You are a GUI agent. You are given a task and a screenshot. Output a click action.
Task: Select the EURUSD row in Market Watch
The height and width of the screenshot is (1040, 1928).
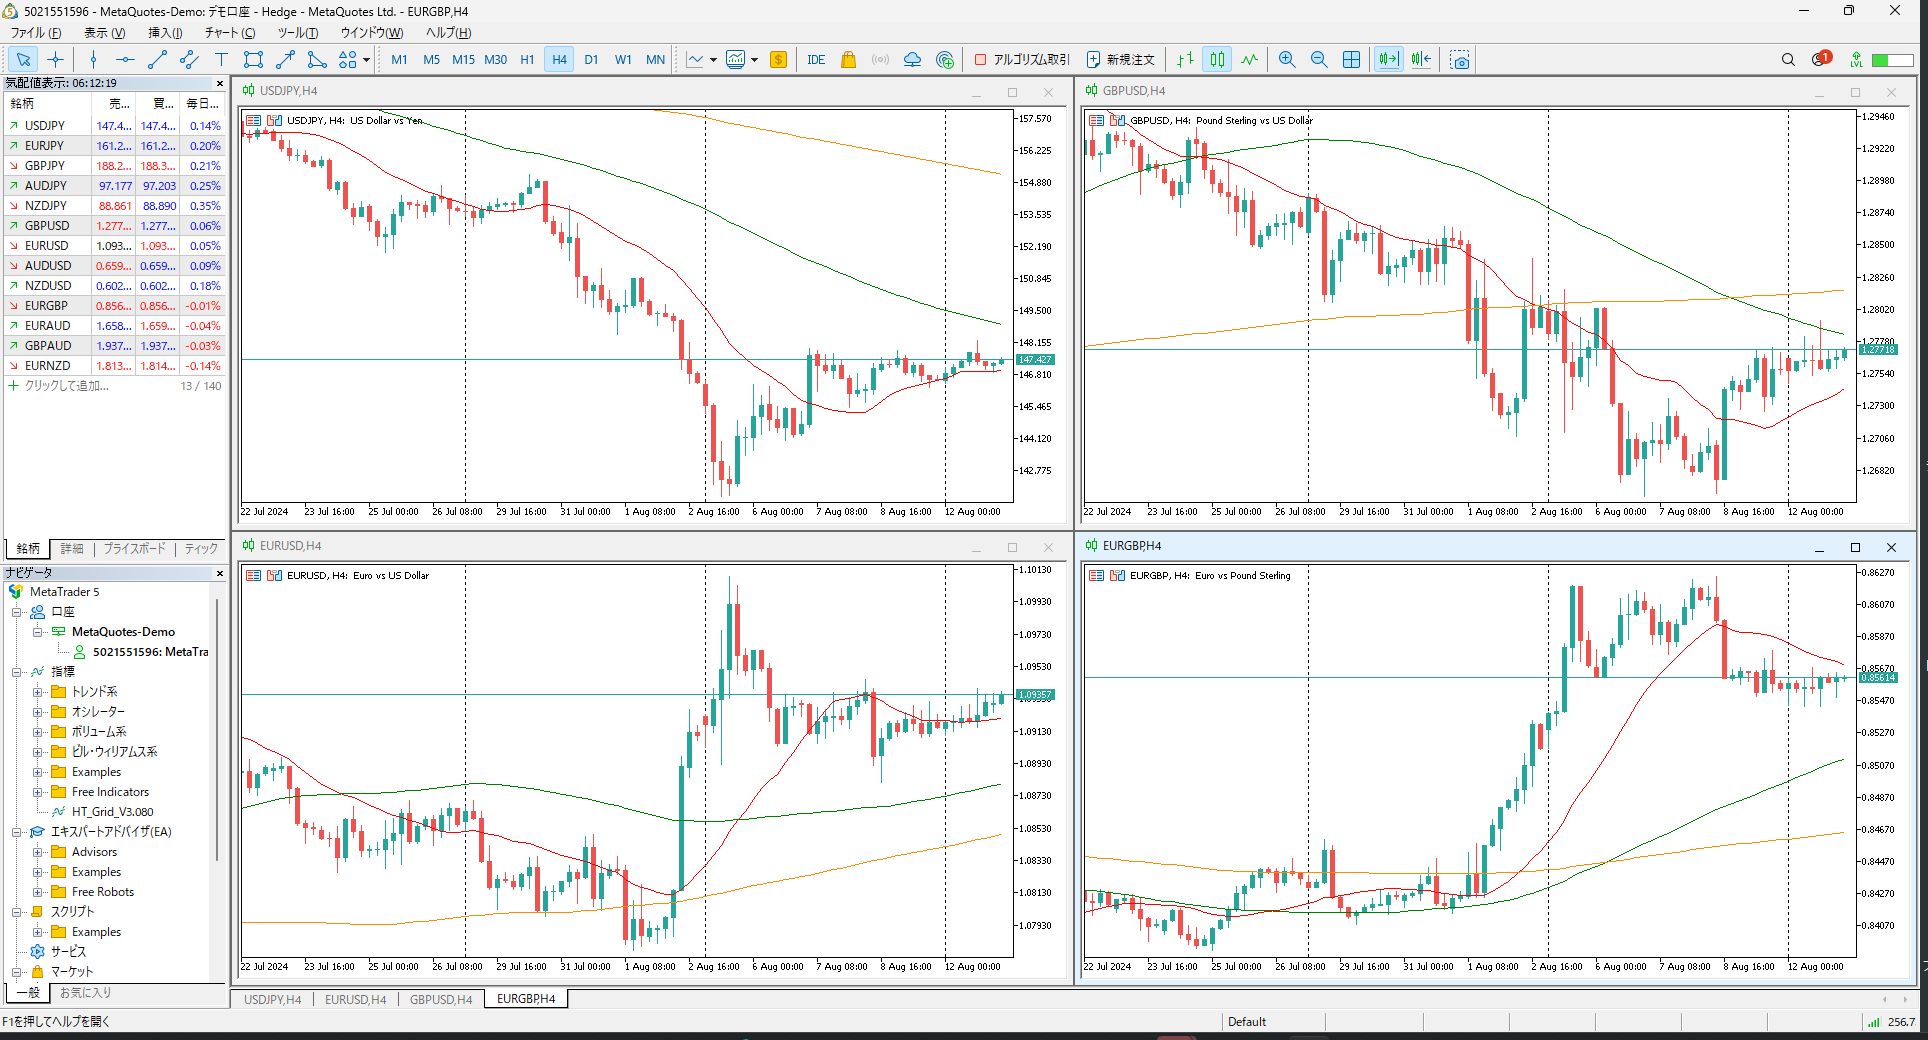(47, 246)
